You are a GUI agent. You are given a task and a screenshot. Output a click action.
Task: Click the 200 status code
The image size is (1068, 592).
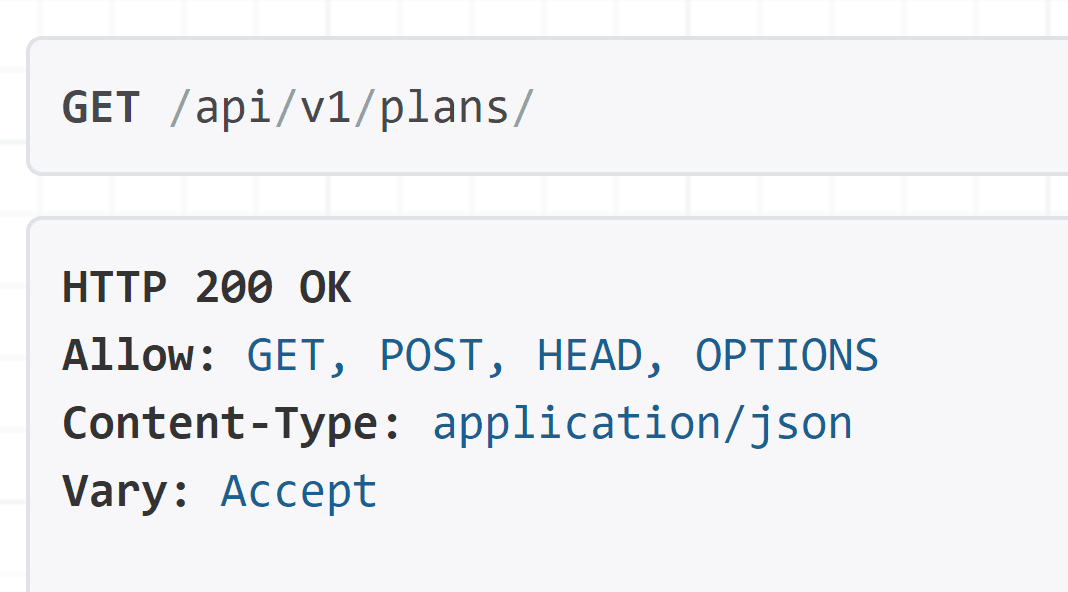coord(233,289)
